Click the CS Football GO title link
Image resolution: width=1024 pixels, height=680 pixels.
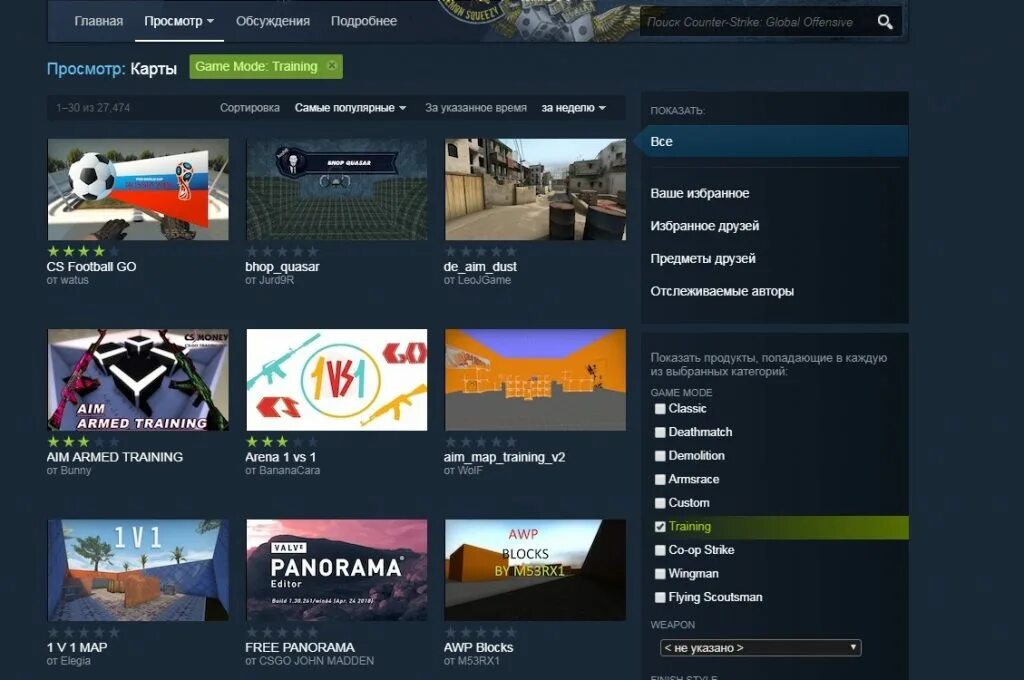click(x=91, y=267)
